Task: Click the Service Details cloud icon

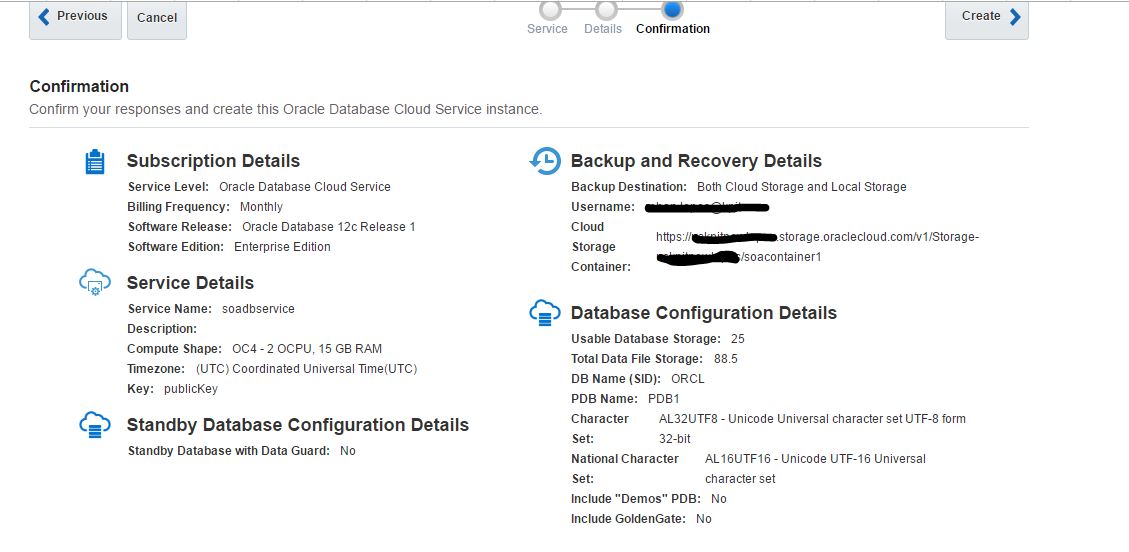Action: (x=94, y=283)
